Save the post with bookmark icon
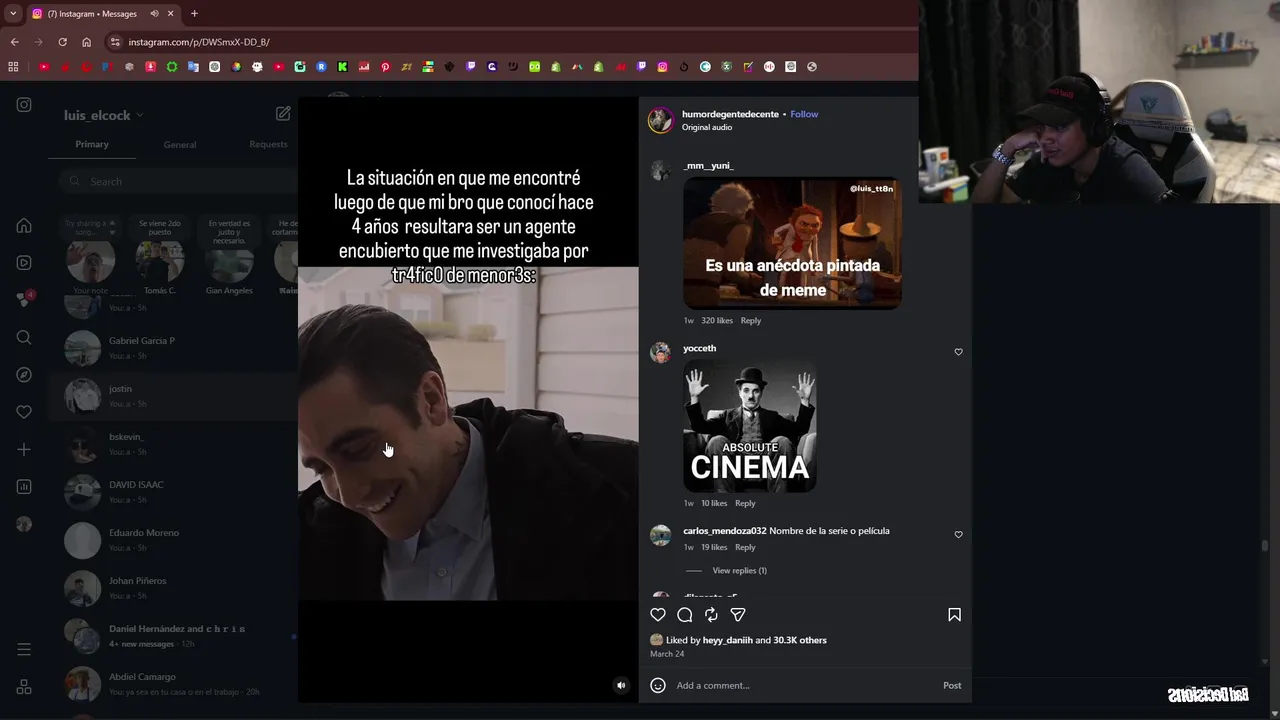 954,615
